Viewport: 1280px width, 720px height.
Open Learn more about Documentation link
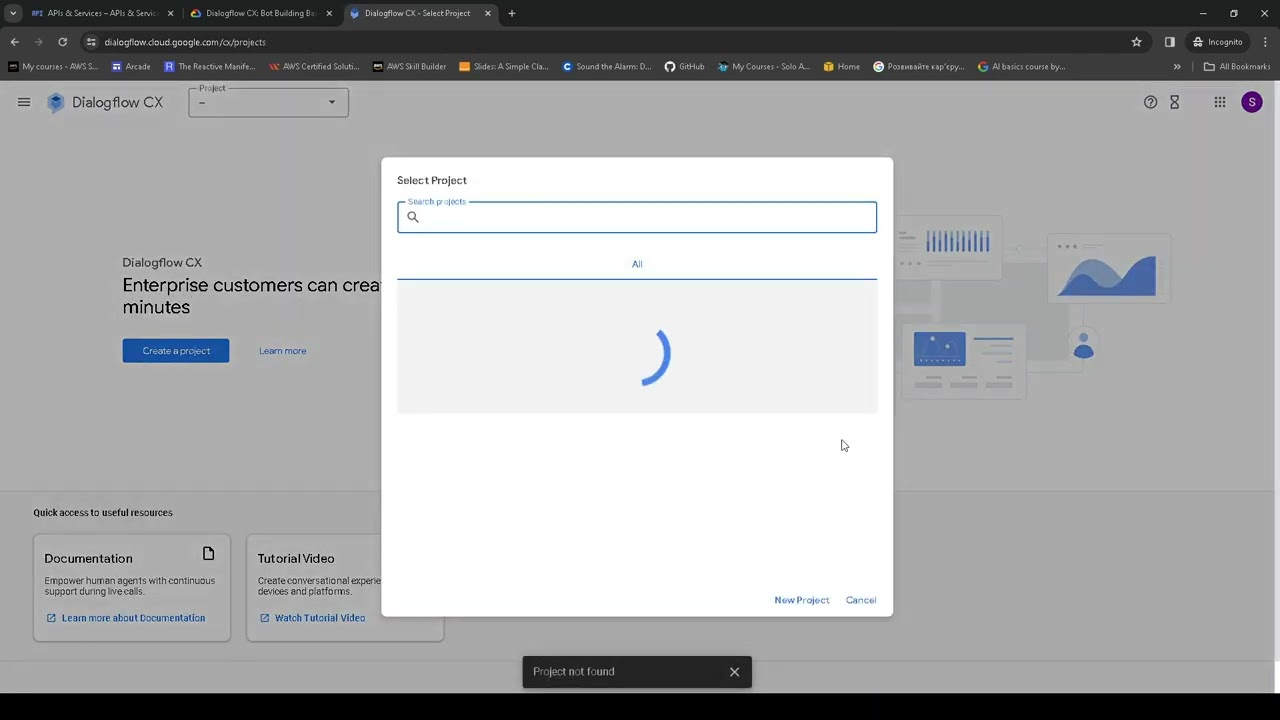[133, 618]
